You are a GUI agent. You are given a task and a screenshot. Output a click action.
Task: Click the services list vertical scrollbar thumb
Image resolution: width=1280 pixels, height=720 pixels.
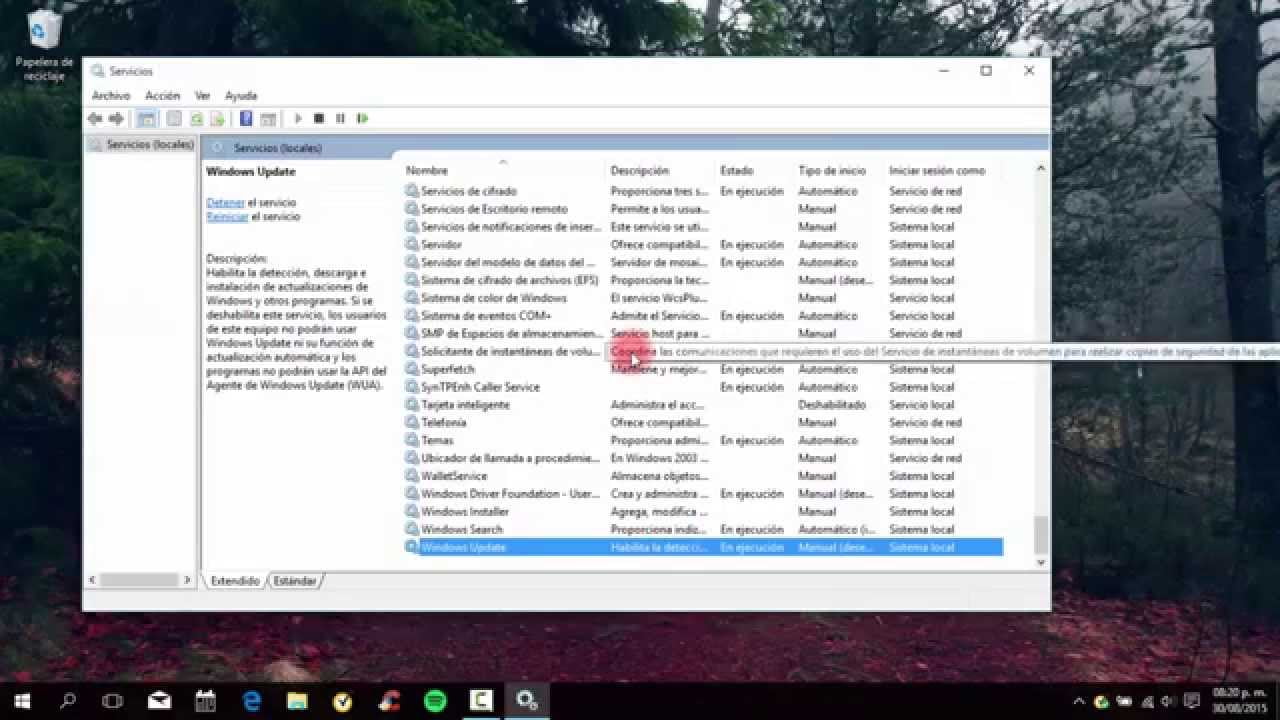tap(1040, 534)
